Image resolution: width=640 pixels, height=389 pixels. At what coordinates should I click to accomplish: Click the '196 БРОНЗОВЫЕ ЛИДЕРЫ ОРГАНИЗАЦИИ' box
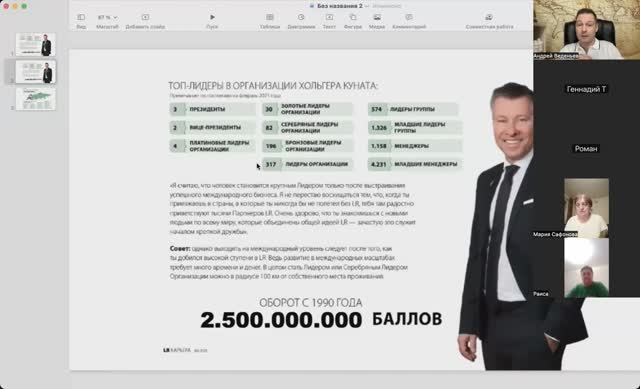point(307,146)
